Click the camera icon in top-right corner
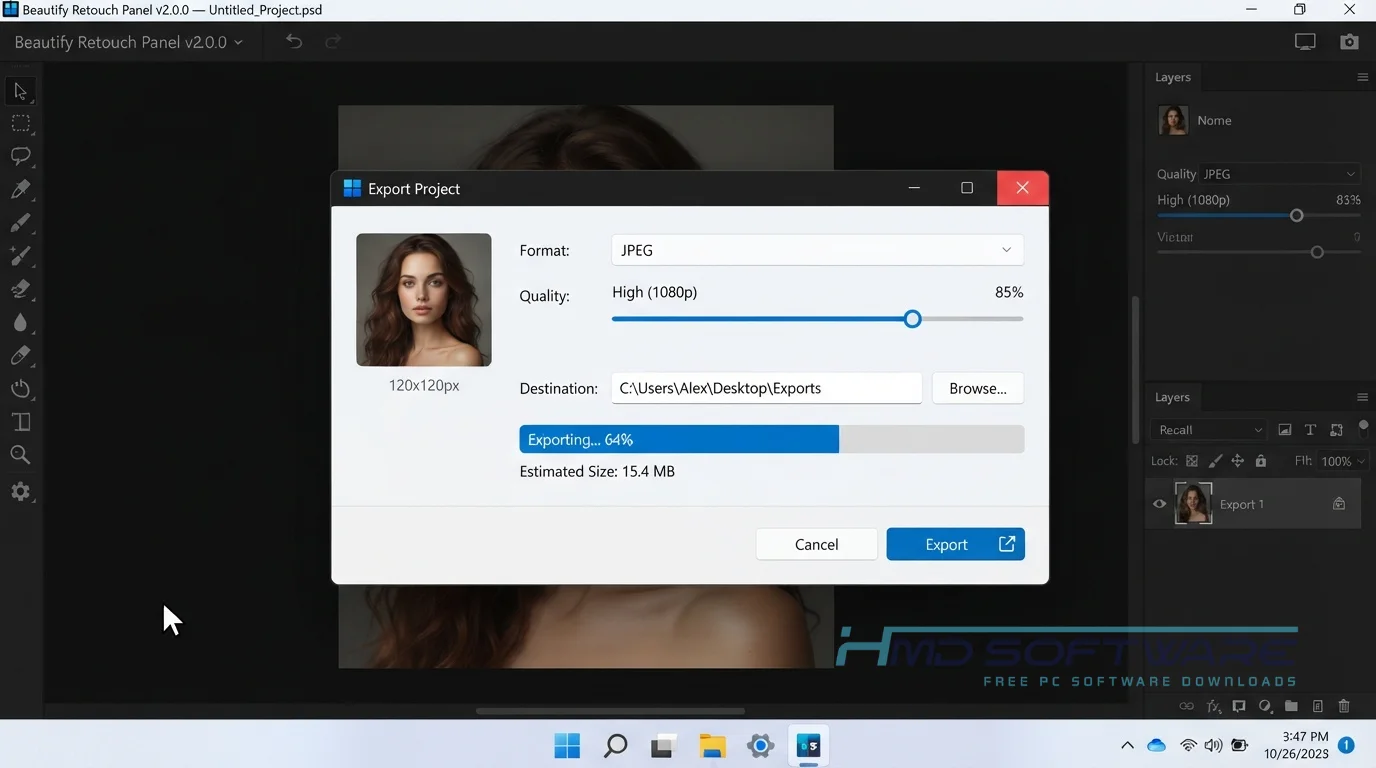The height and width of the screenshot is (768, 1376). [x=1350, y=42]
